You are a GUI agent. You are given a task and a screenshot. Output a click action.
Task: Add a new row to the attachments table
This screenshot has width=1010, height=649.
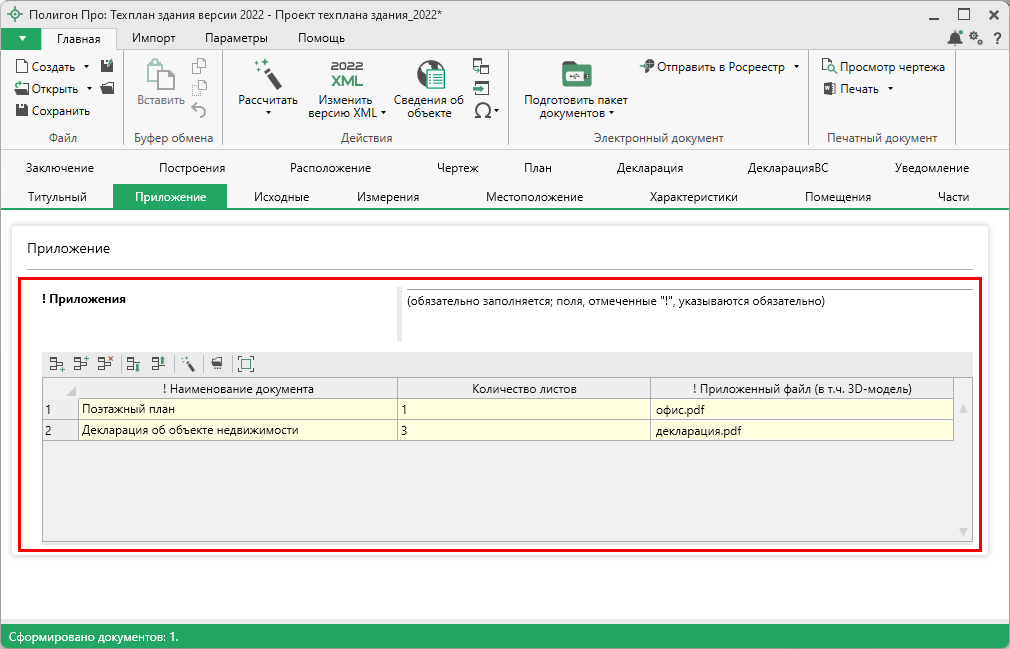pos(58,364)
